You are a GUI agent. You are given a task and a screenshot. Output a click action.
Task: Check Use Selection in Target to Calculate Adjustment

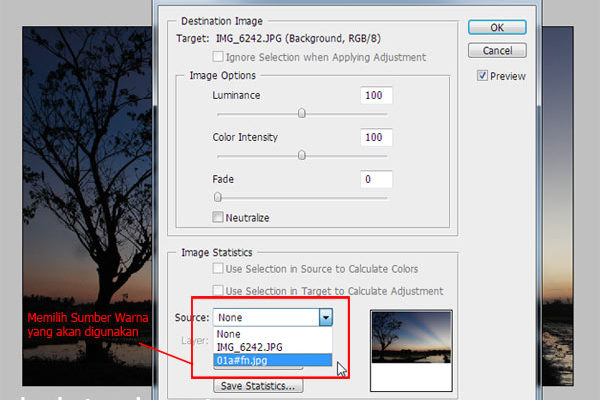coord(218,290)
